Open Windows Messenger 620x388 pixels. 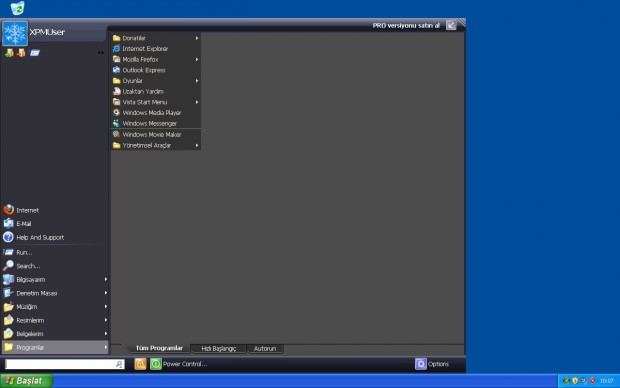point(156,123)
